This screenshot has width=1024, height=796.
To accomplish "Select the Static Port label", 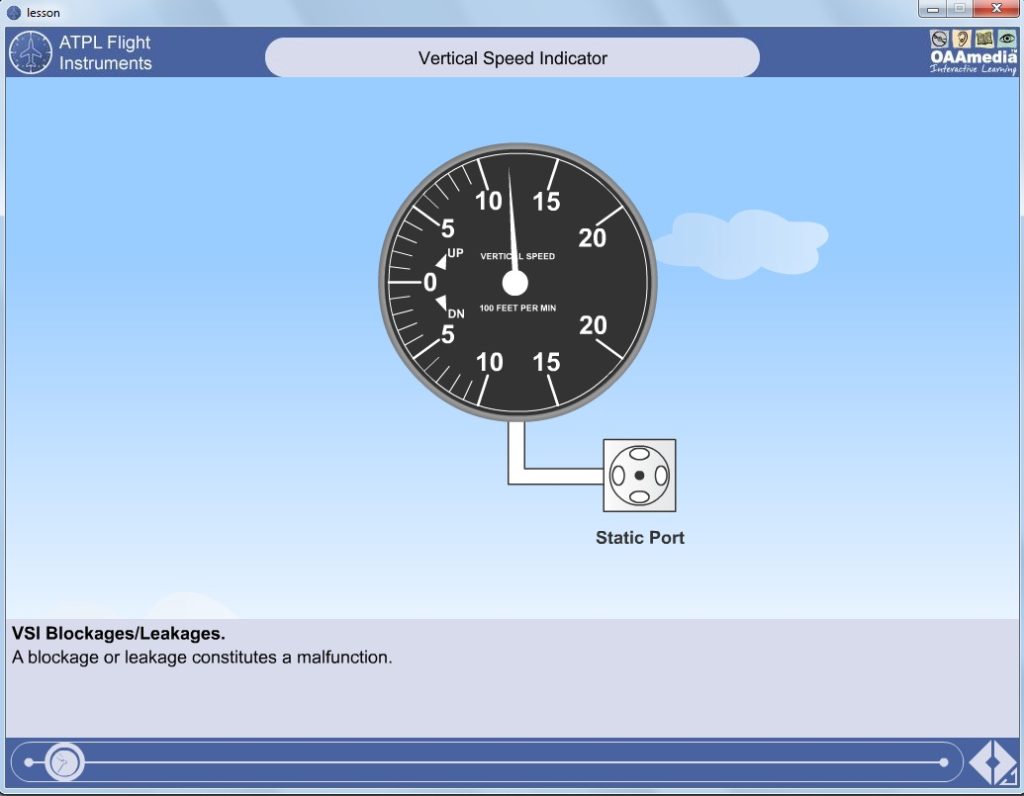I will pos(640,537).
